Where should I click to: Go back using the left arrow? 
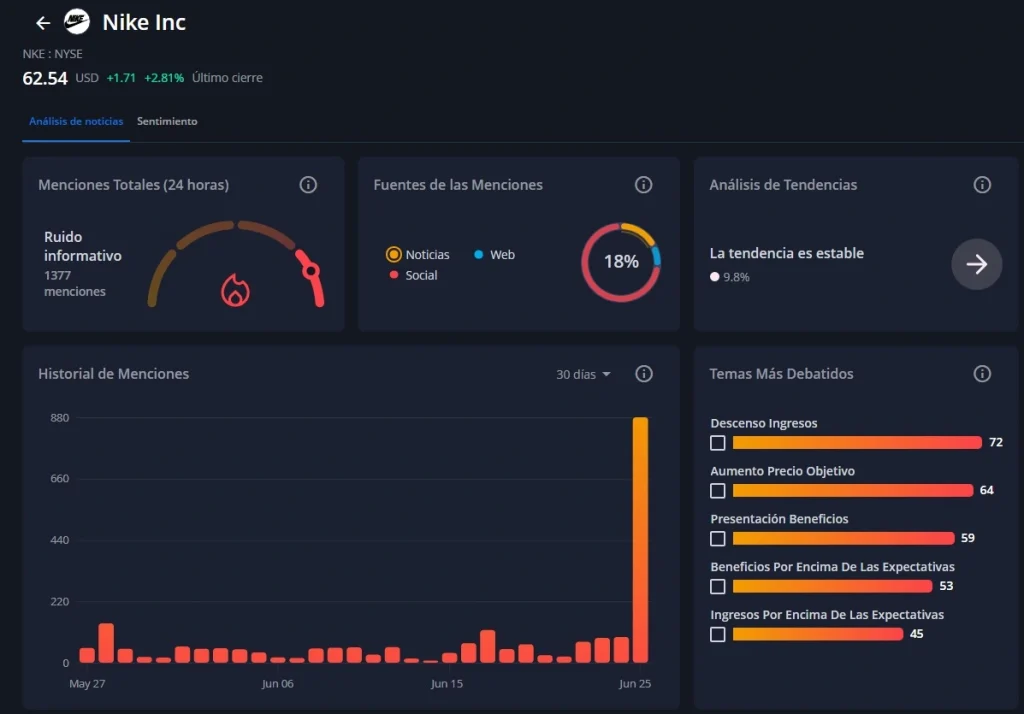43,24
